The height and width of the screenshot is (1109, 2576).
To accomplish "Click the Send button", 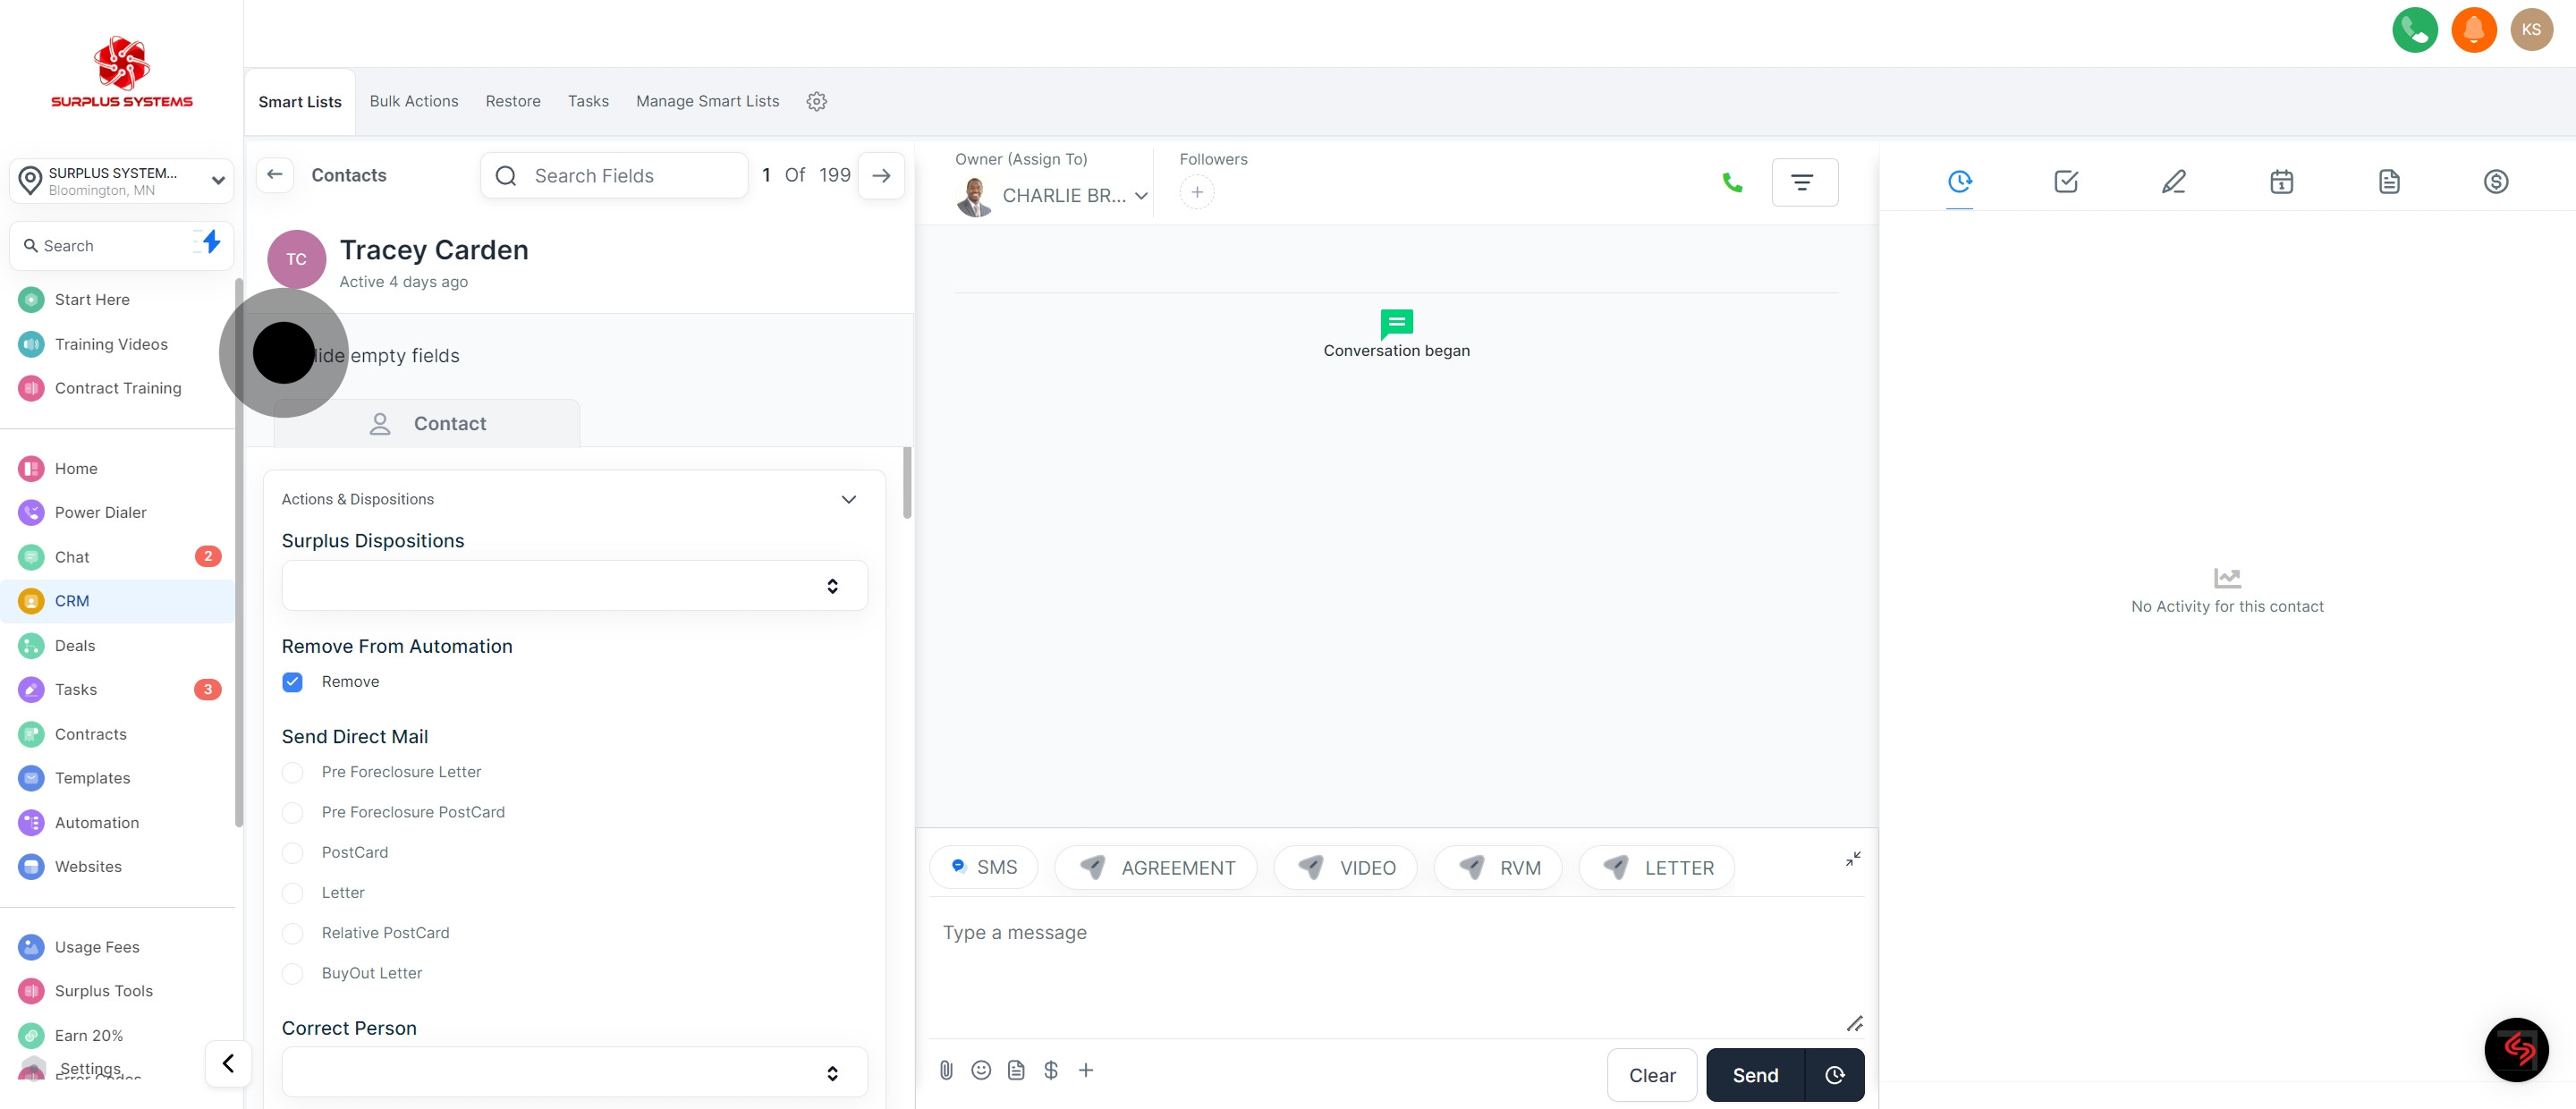I will point(1754,1075).
